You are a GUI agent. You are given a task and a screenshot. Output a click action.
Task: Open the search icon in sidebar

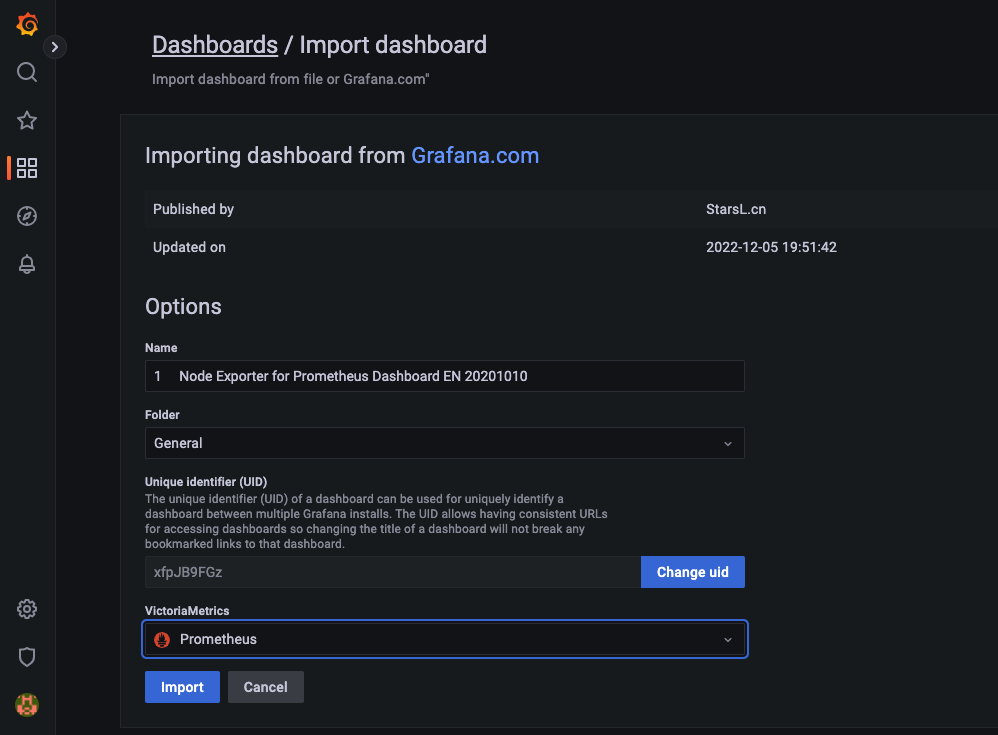27,72
